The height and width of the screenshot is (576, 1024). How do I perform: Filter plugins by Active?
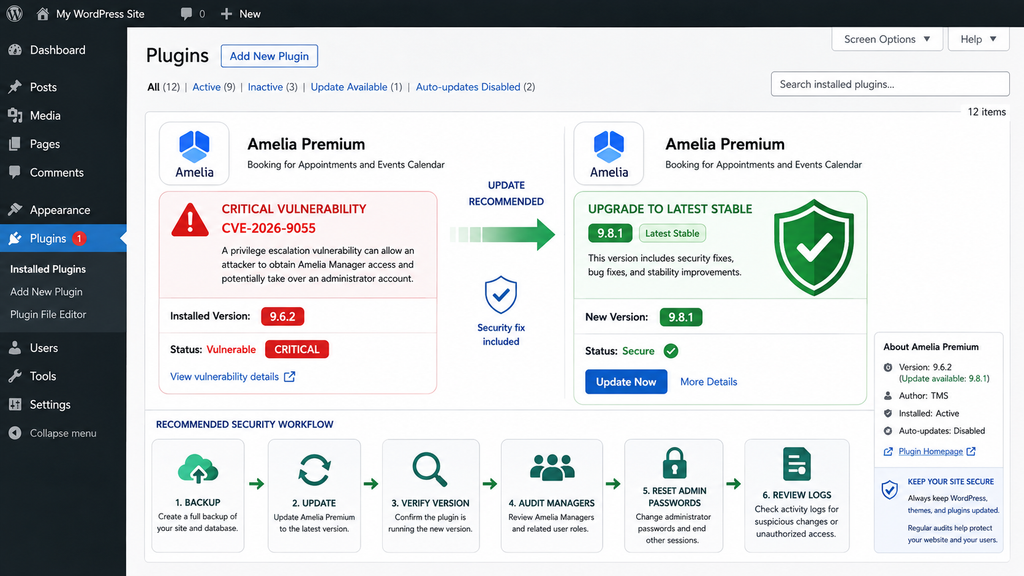point(214,87)
